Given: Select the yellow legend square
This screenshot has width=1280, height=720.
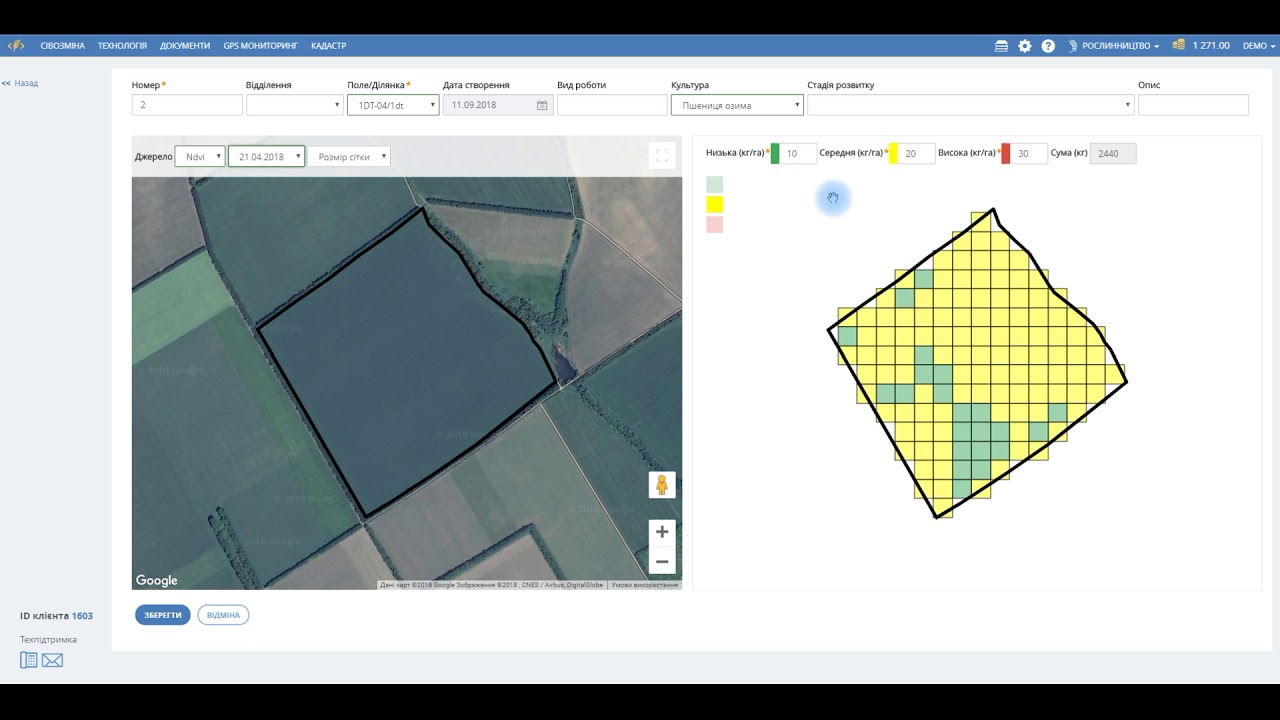Looking at the screenshot, I should [714, 204].
